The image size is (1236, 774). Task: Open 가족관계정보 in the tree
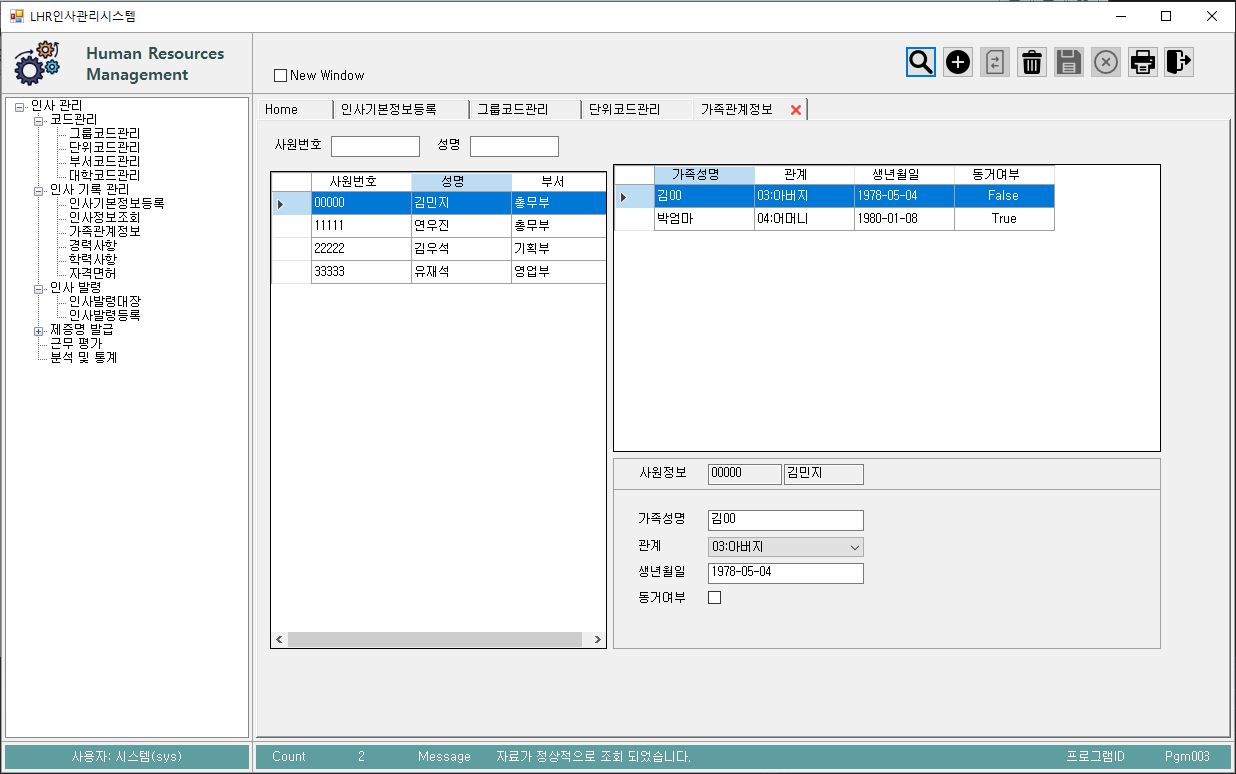pos(104,232)
